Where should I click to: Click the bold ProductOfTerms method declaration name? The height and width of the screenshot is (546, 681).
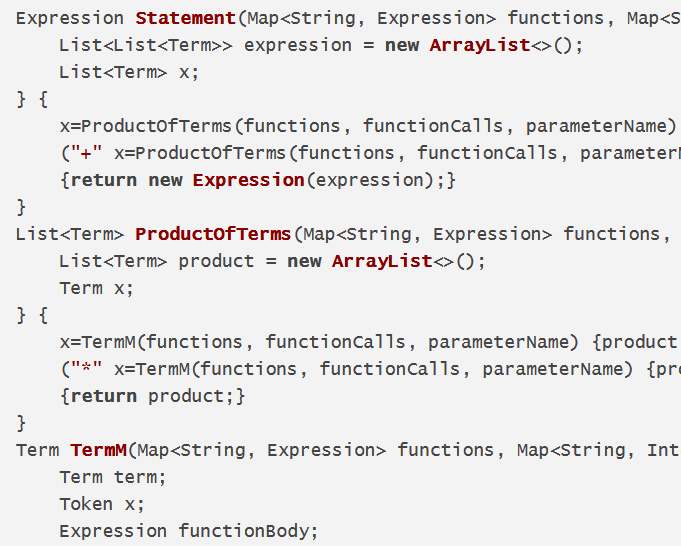coord(212,234)
